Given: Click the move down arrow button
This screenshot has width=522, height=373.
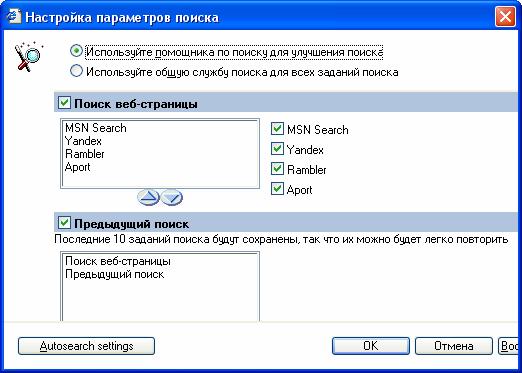Looking at the screenshot, I should 172,197.
